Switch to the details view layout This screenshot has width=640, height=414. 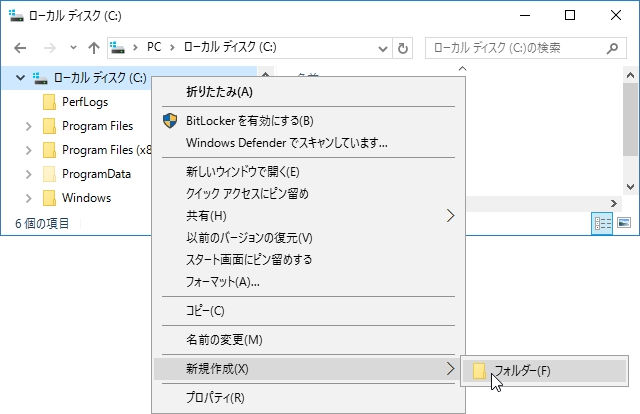(x=602, y=223)
